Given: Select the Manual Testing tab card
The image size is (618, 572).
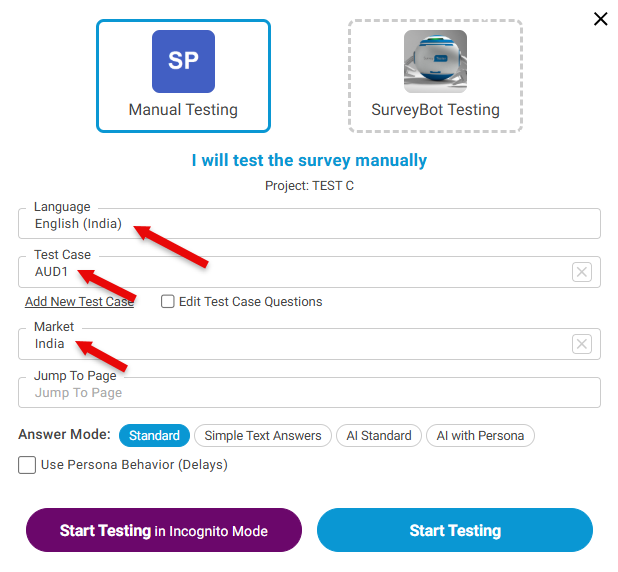Looking at the screenshot, I should 183,110.
